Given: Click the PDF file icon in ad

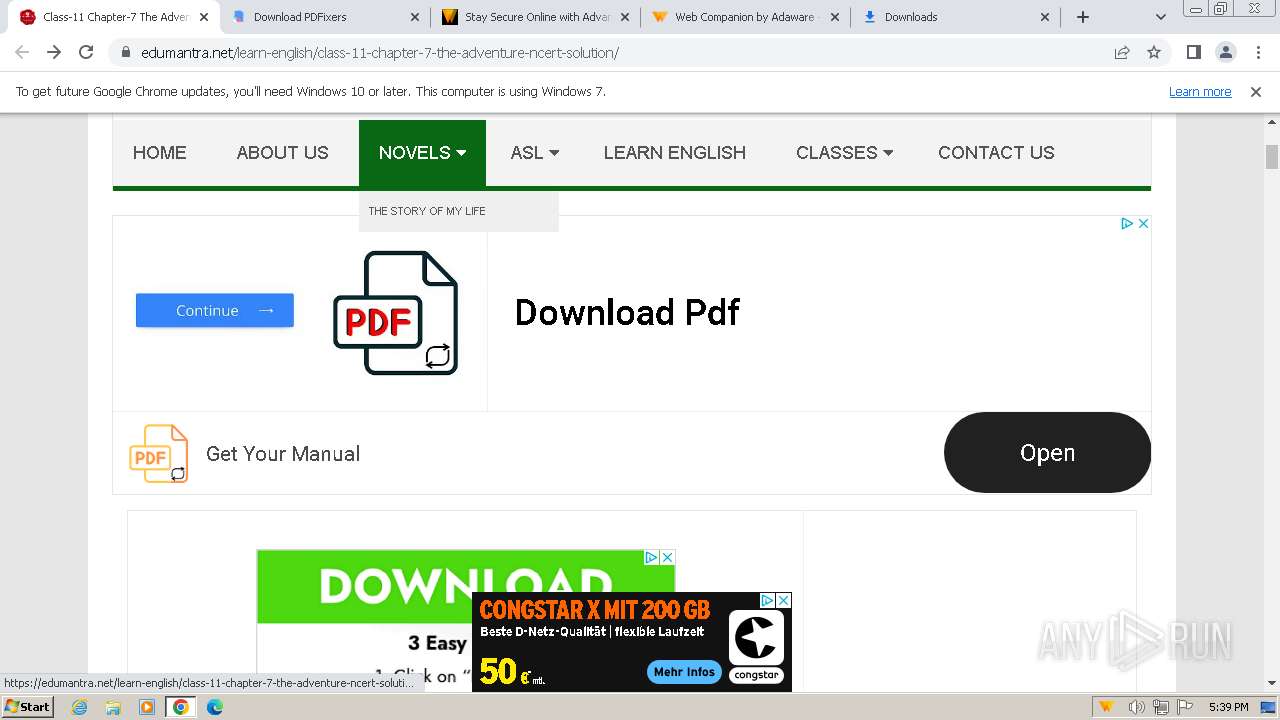Looking at the screenshot, I should pyautogui.click(x=396, y=313).
